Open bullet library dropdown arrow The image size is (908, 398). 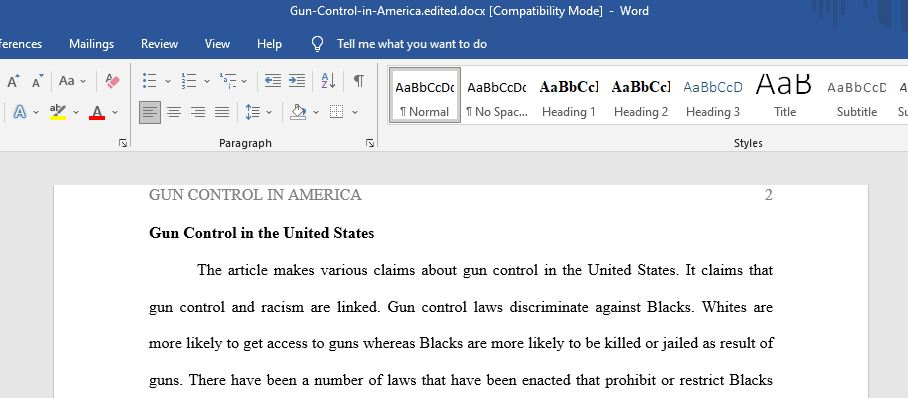point(168,81)
